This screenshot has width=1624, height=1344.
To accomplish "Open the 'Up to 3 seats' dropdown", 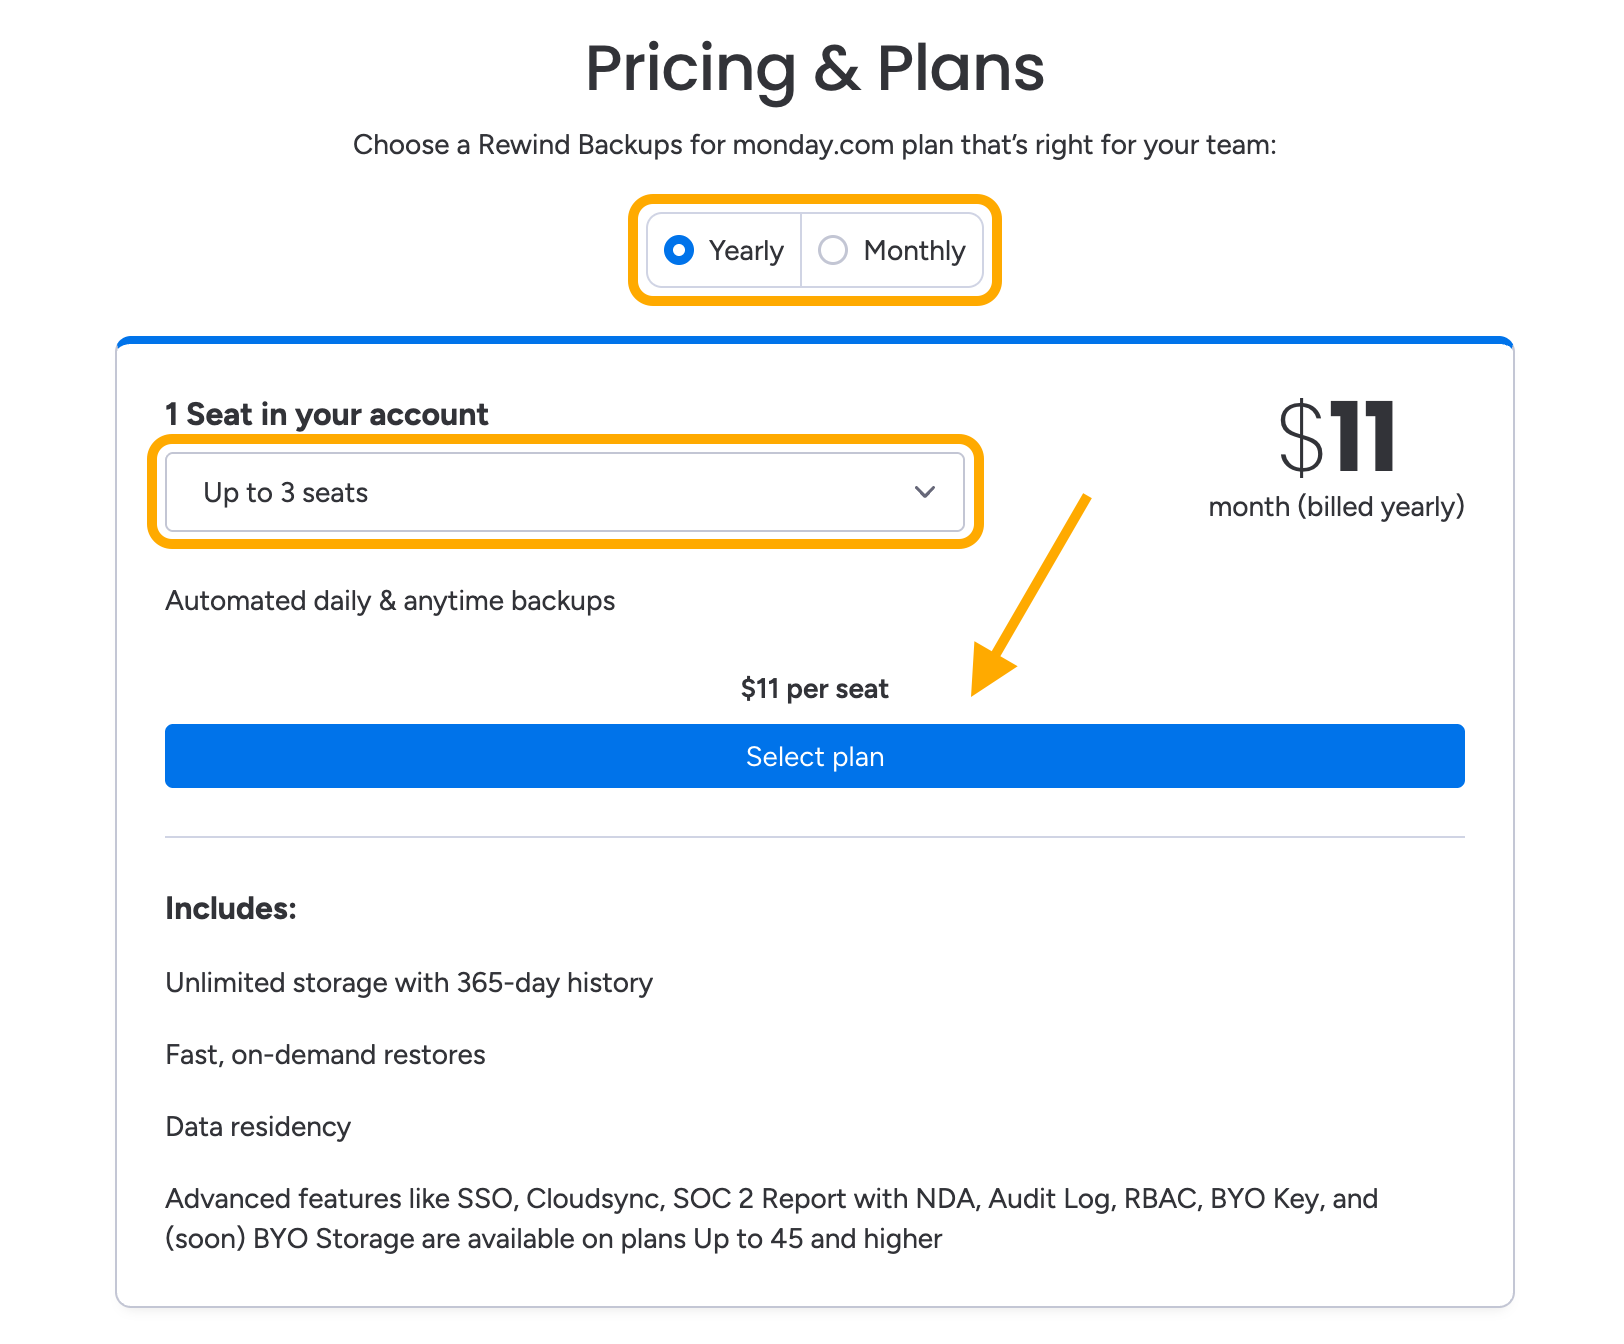I will point(564,492).
